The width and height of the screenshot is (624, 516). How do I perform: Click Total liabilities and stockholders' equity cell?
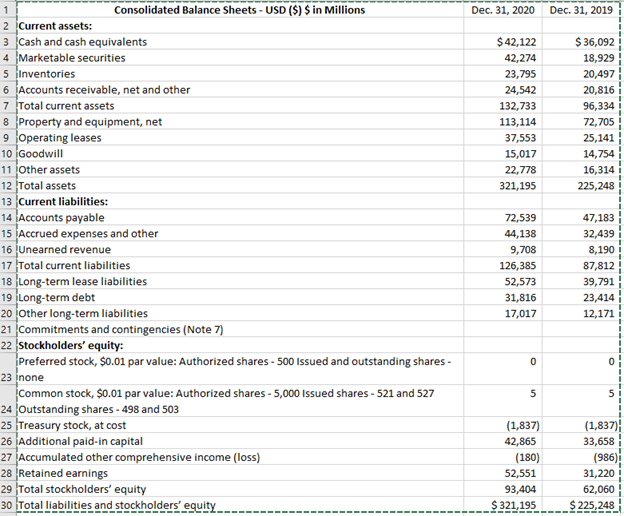240,505
